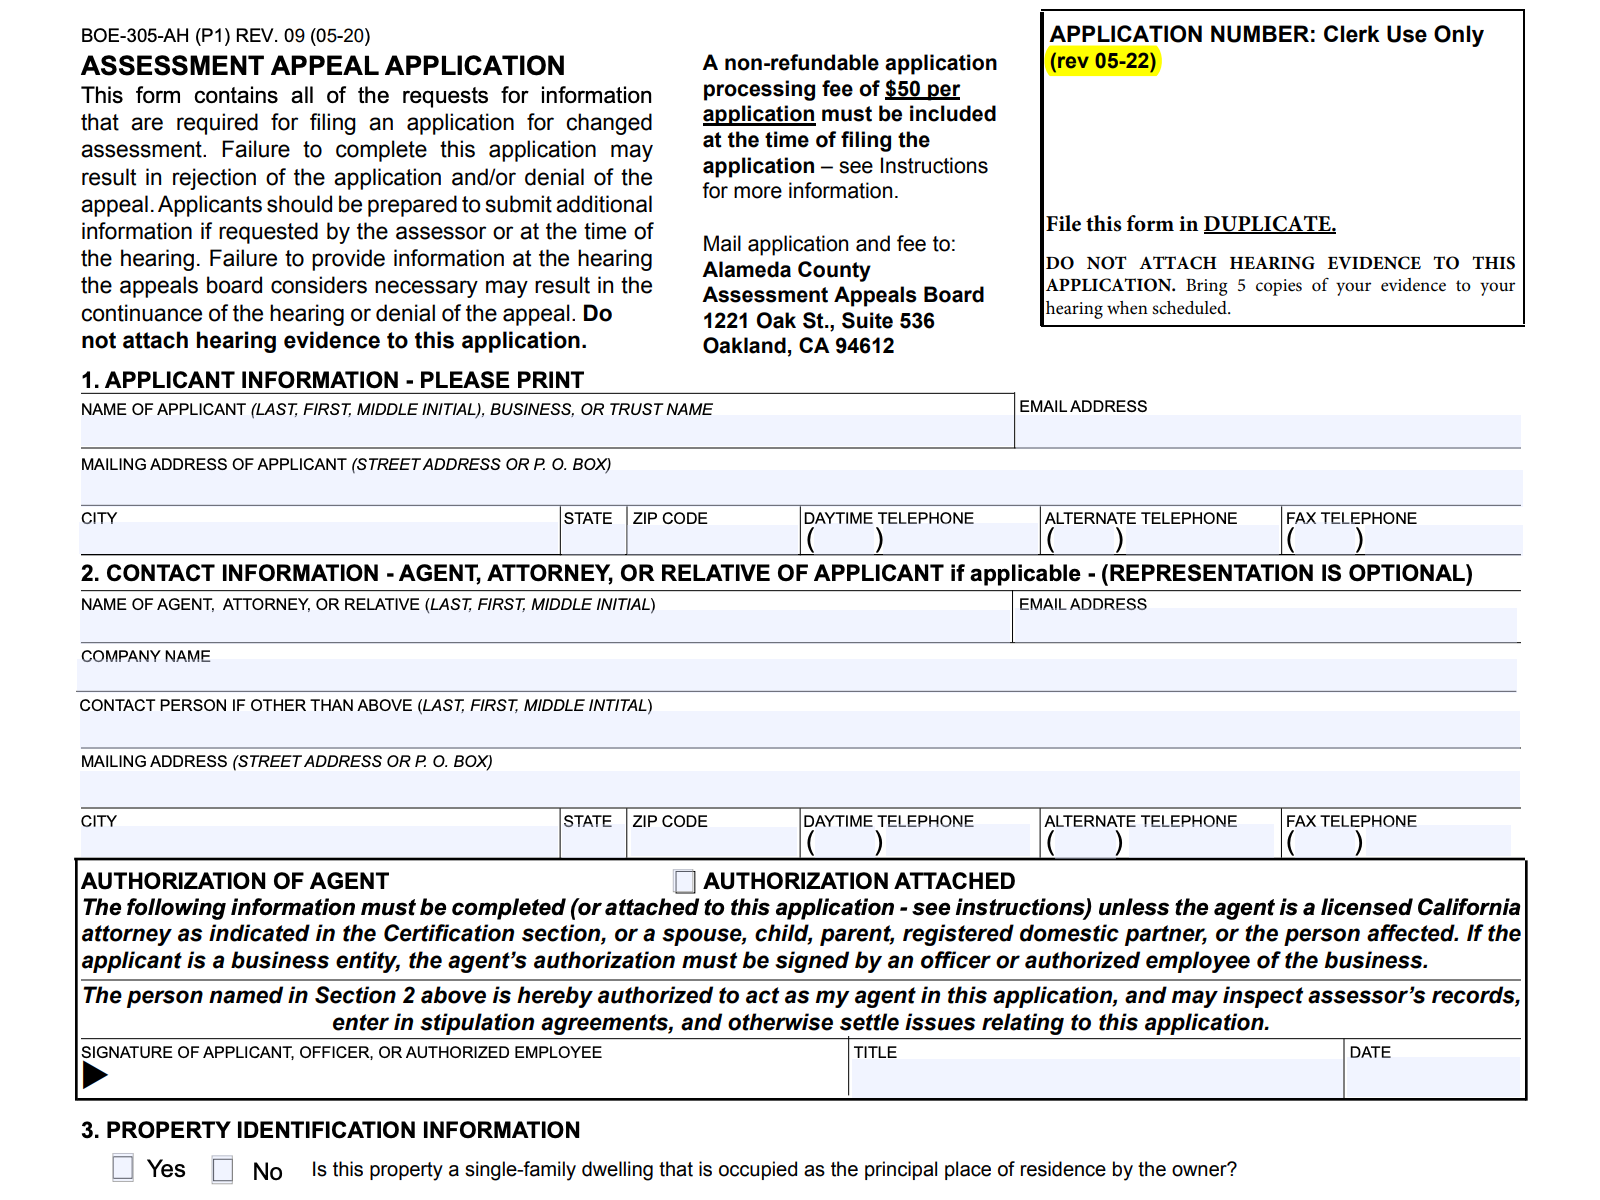Click the agent Daytime Telephone field
1600x1200 pixels.
point(917,841)
